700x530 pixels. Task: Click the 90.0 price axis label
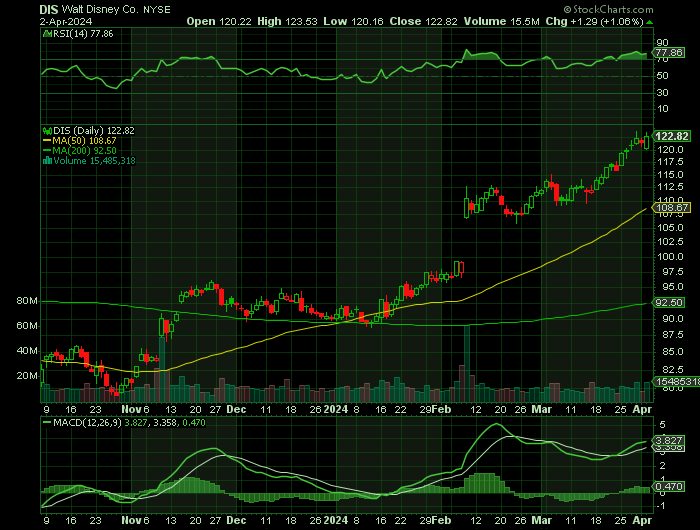[x=673, y=319]
